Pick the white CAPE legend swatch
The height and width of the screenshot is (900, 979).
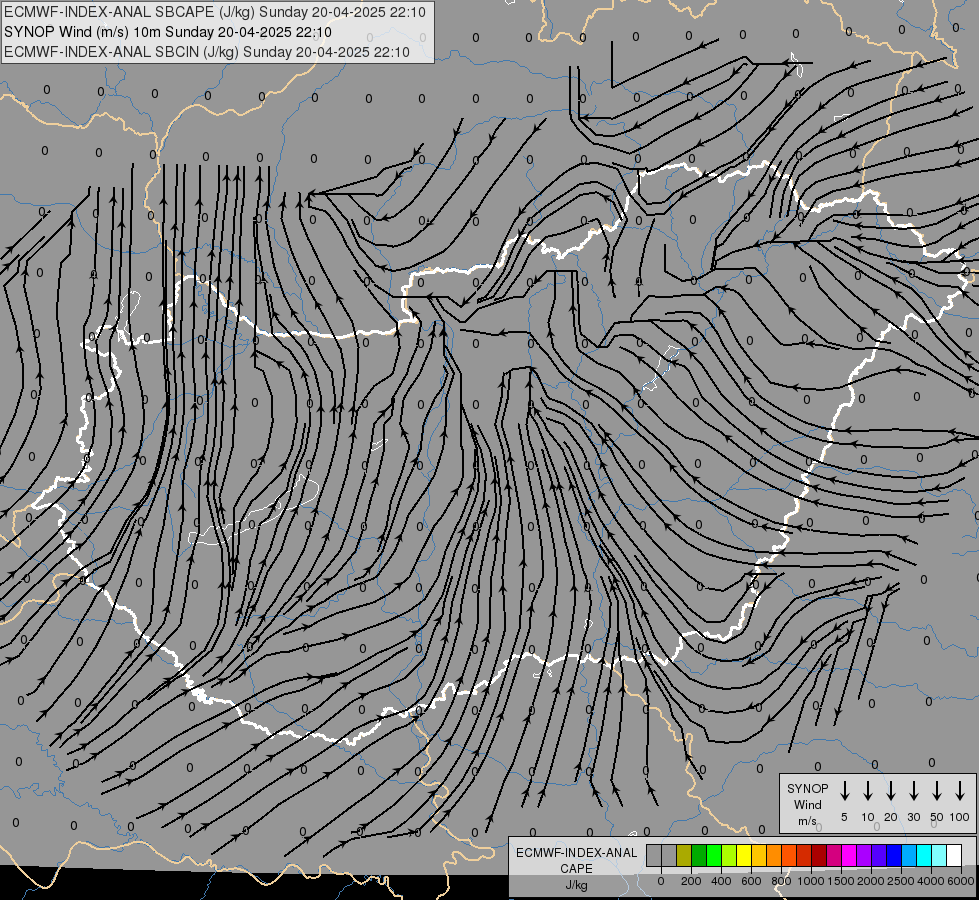[x=955, y=855]
